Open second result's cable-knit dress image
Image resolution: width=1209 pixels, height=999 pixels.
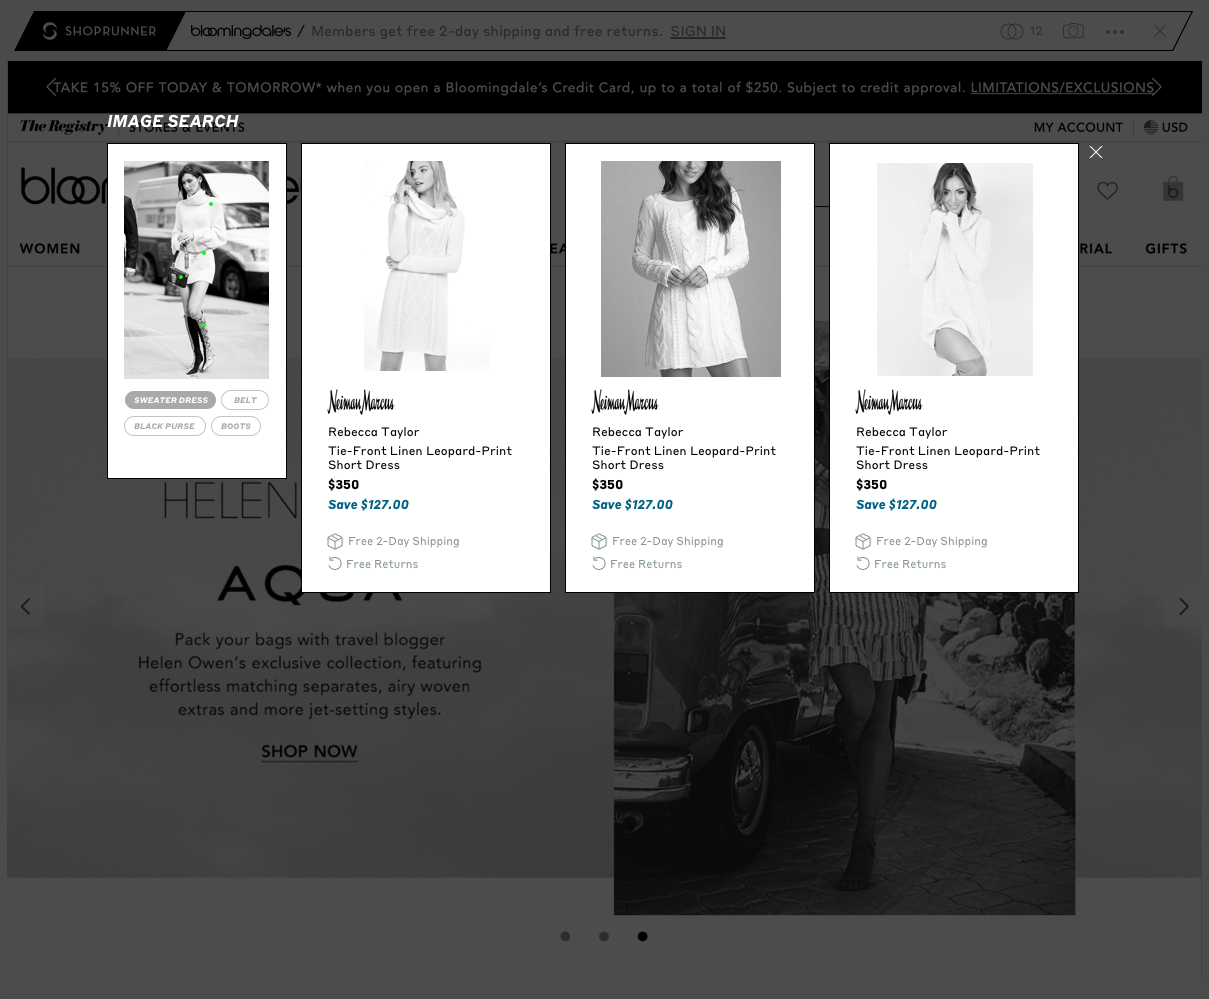pyautogui.click(x=691, y=269)
